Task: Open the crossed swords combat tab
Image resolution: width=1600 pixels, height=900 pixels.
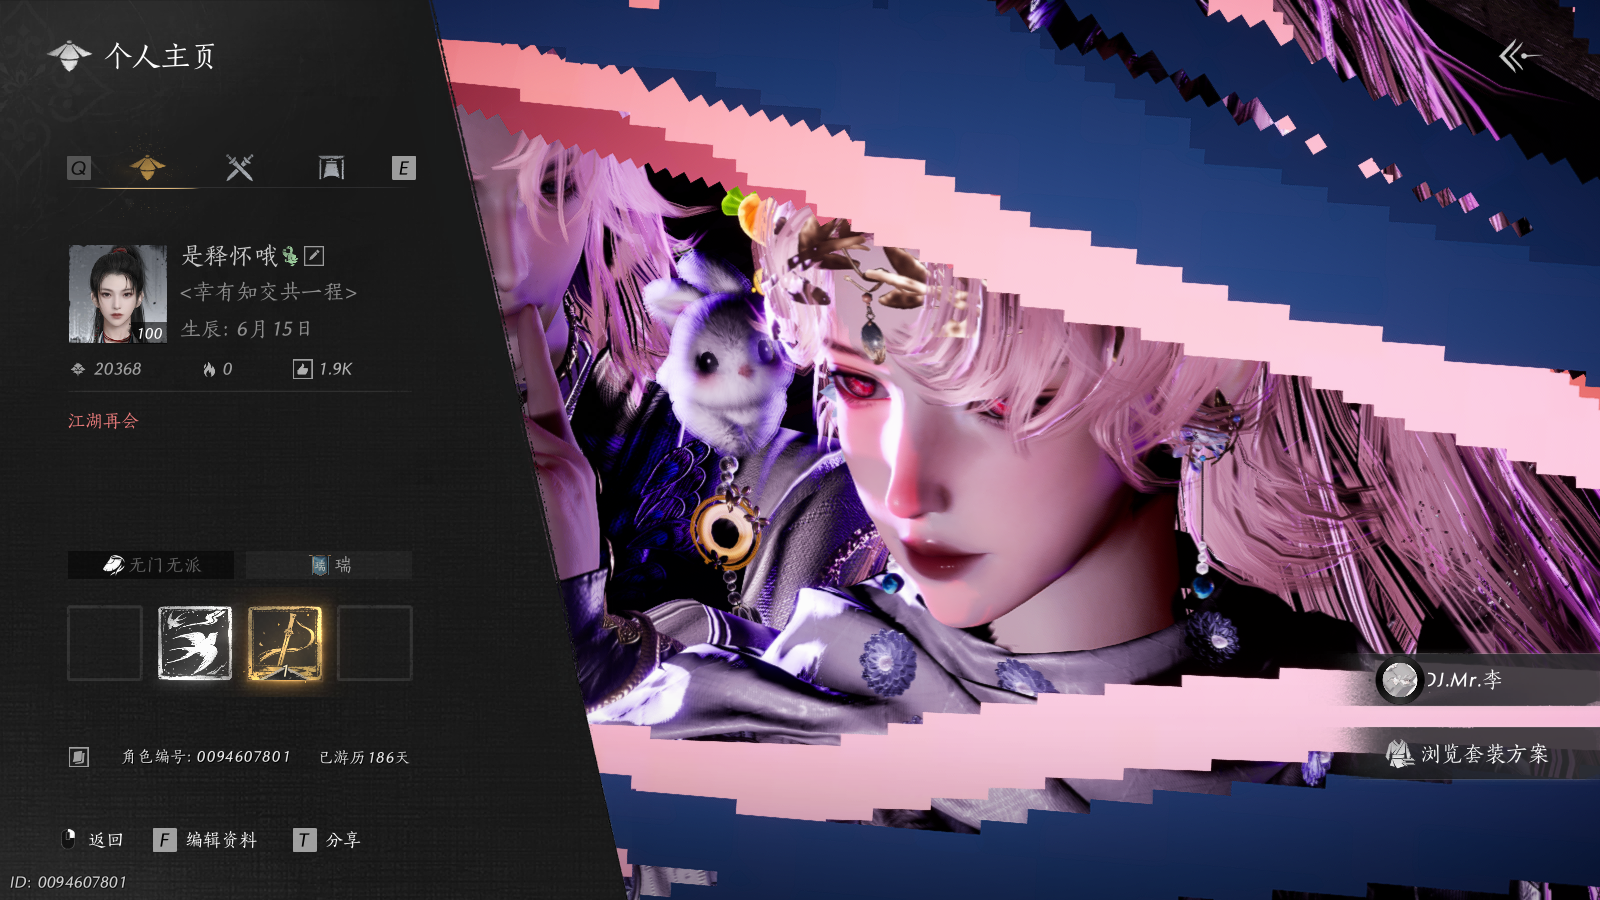Action: click(239, 168)
